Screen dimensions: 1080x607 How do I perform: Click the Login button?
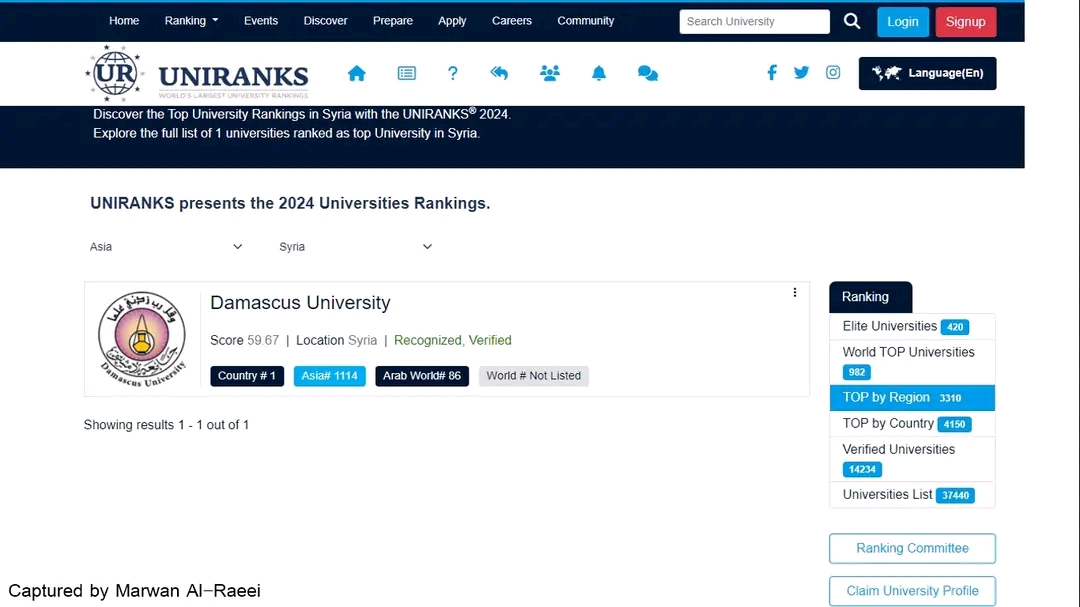click(902, 21)
